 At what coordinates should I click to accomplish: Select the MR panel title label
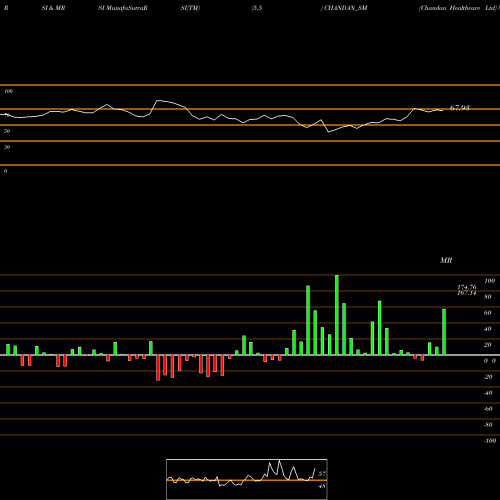(446, 260)
